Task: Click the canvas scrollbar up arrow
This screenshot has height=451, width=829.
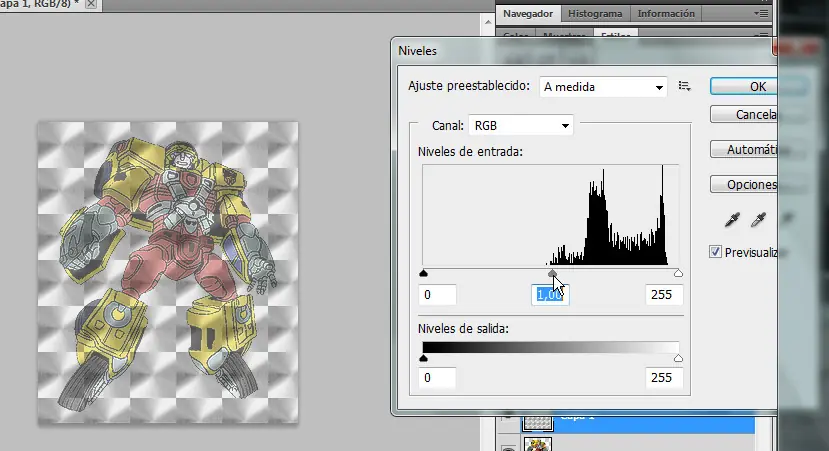Action: (x=487, y=22)
